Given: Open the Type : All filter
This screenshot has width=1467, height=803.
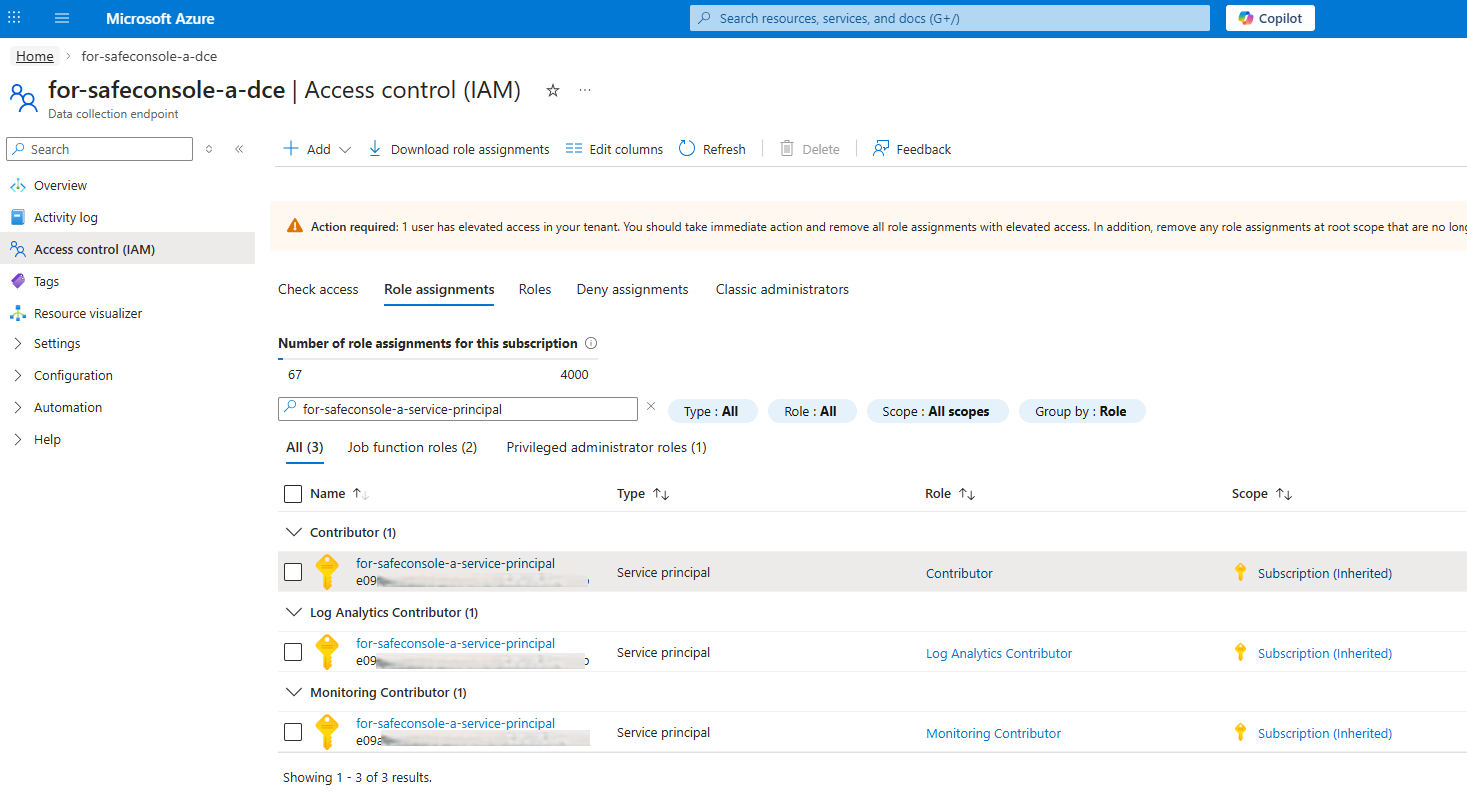Looking at the screenshot, I should click(712, 411).
